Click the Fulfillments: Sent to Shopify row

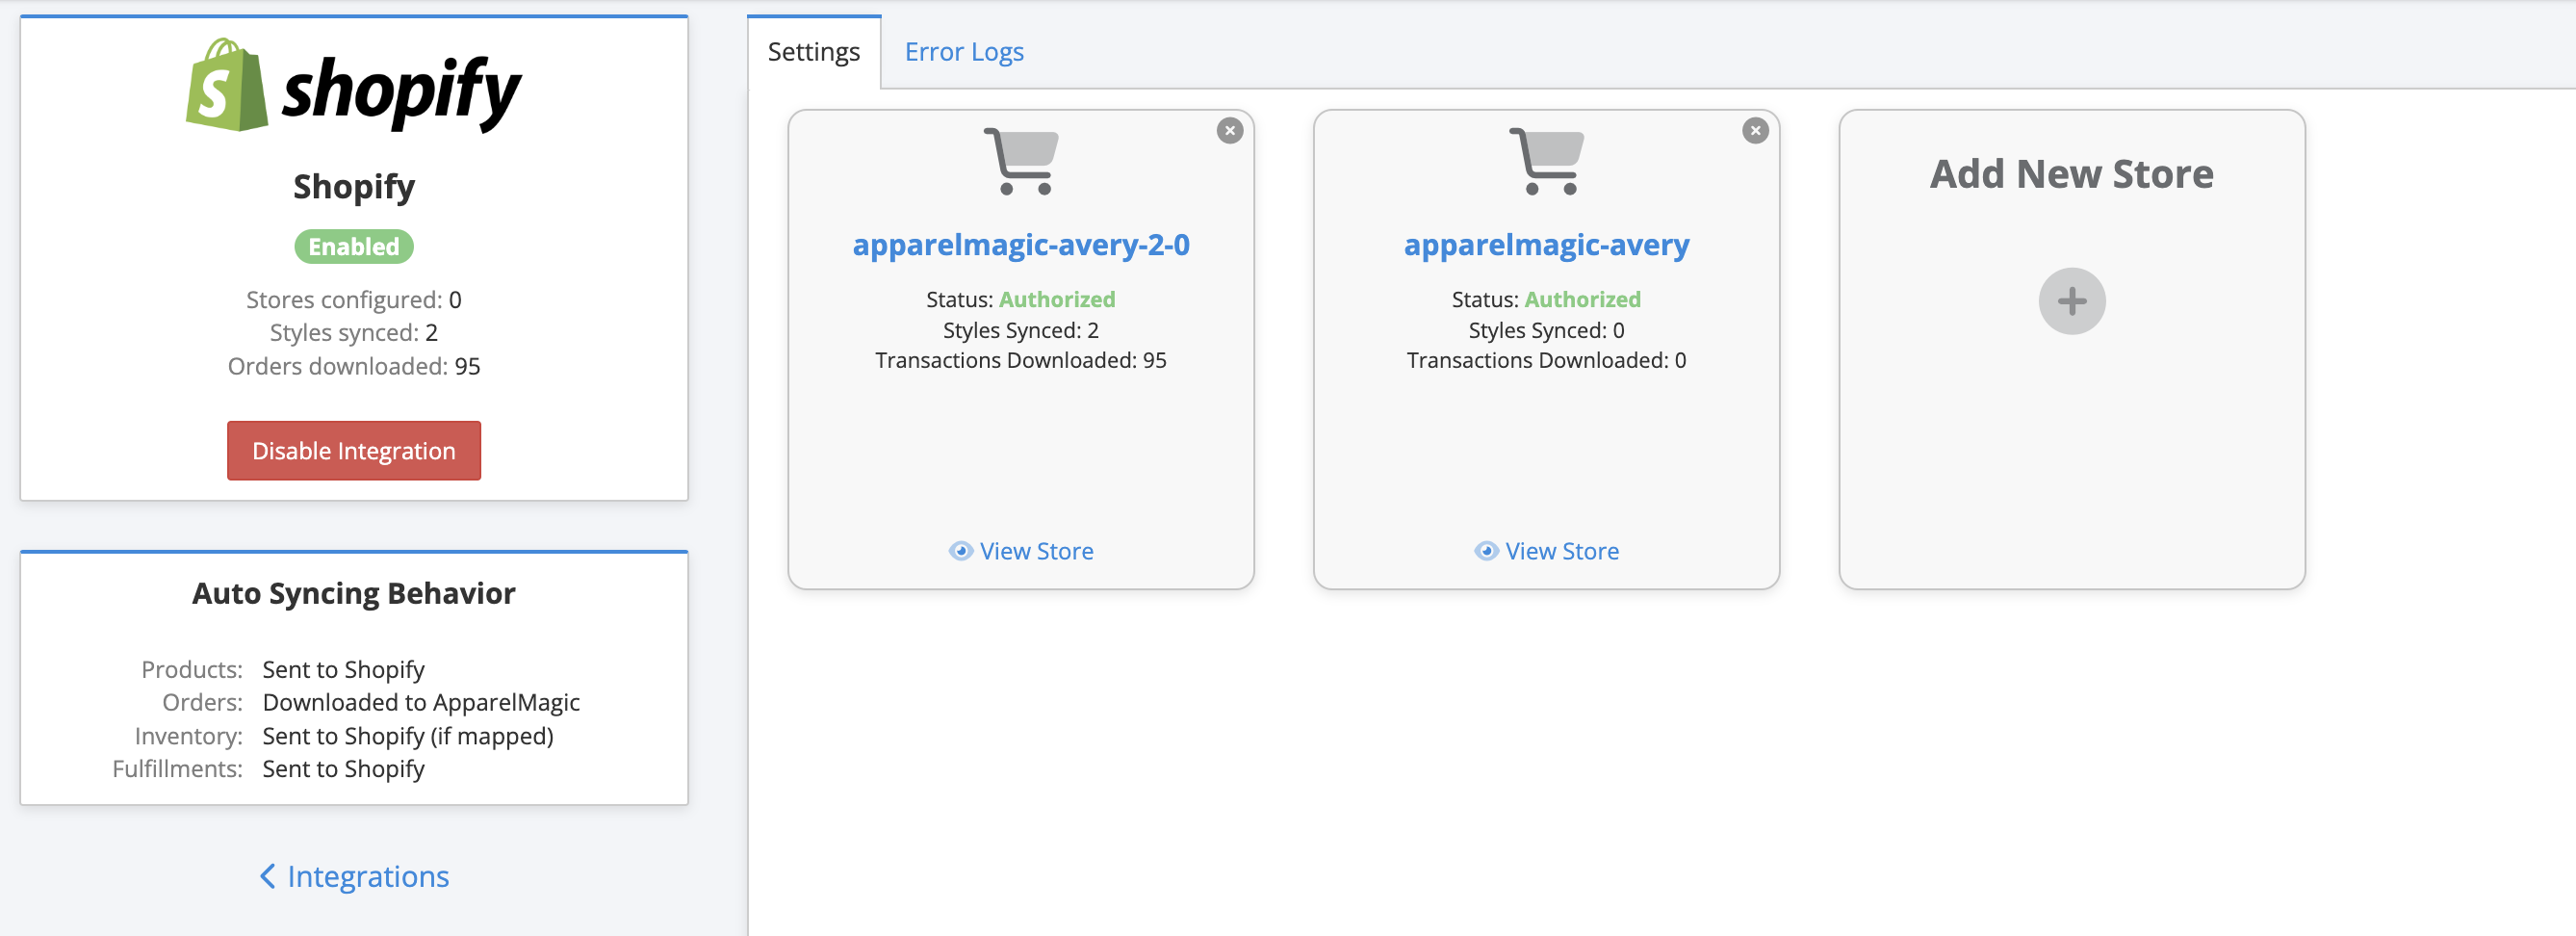pyautogui.click(x=268, y=769)
